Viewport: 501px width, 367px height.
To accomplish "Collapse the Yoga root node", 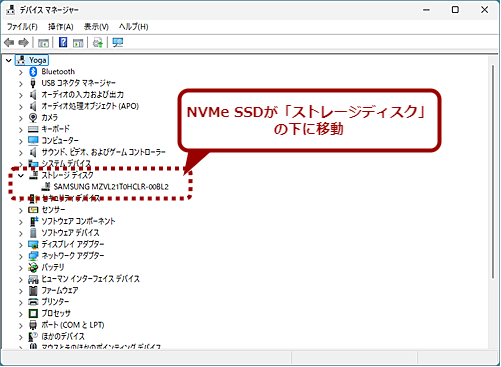I will pos(9,60).
